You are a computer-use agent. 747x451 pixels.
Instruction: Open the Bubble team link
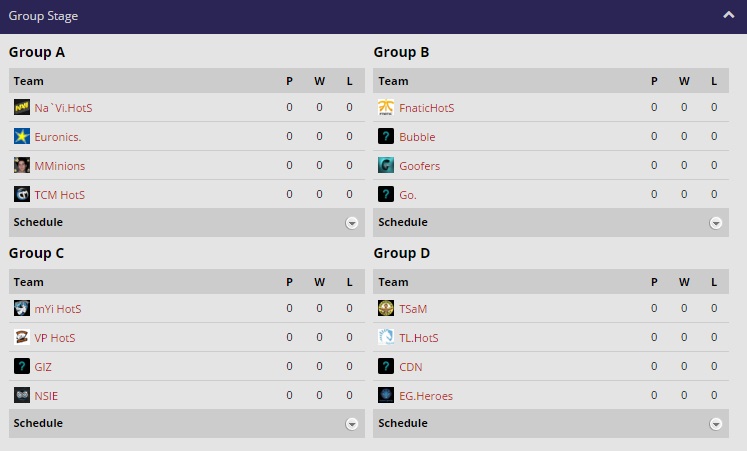click(x=417, y=137)
